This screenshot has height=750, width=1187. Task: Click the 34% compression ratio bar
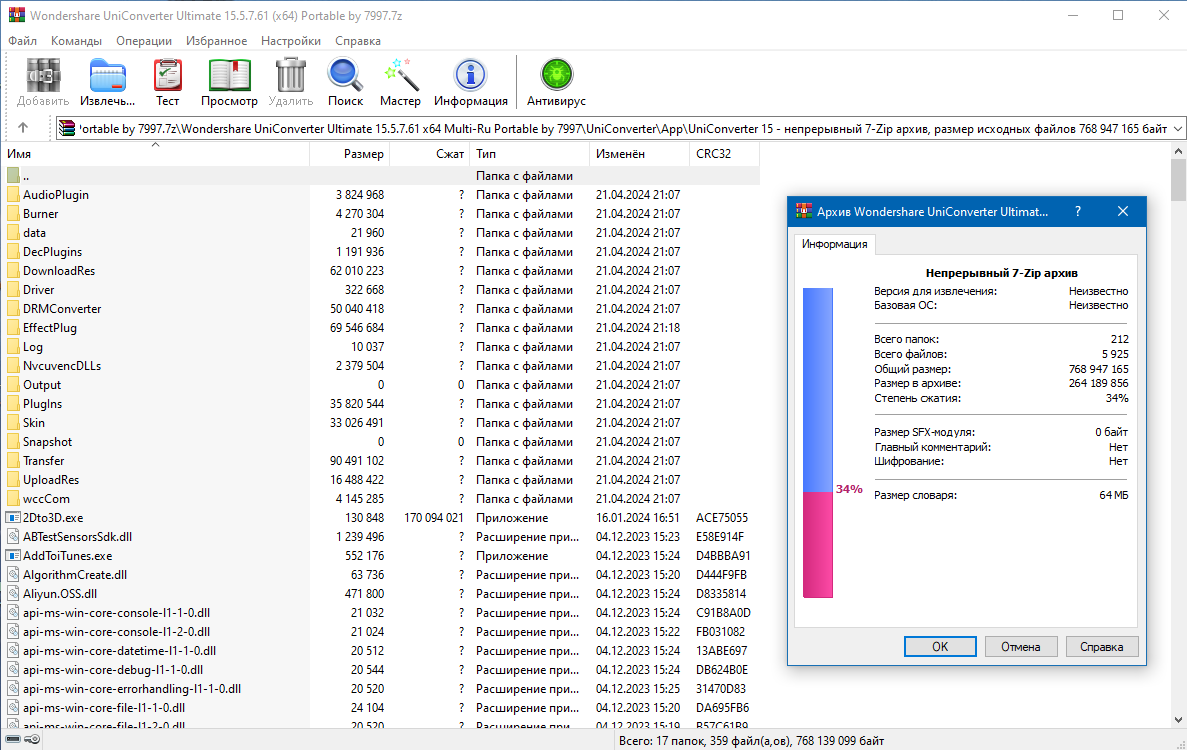(818, 443)
